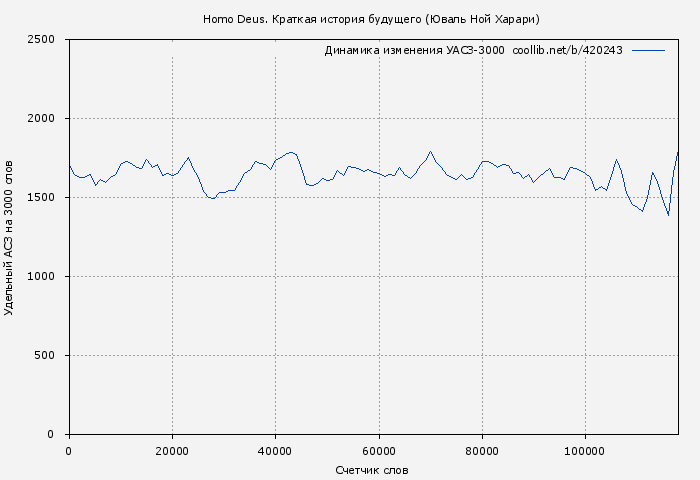Click the chart title "Homo Deus"
This screenshot has height=480, width=700.
click(x=378, y=19)
